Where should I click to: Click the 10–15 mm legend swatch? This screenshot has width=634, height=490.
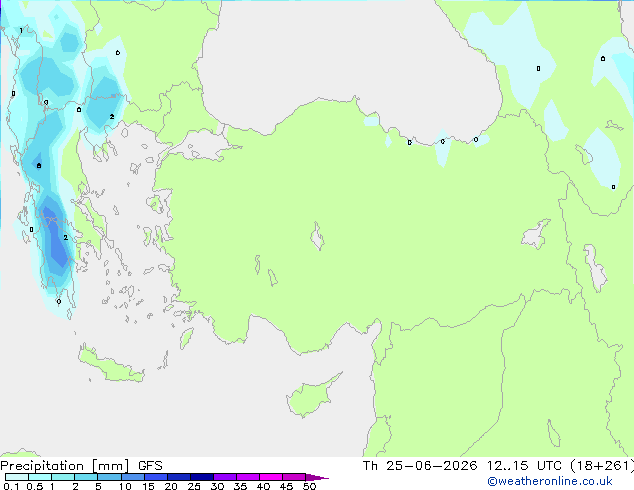132,477
